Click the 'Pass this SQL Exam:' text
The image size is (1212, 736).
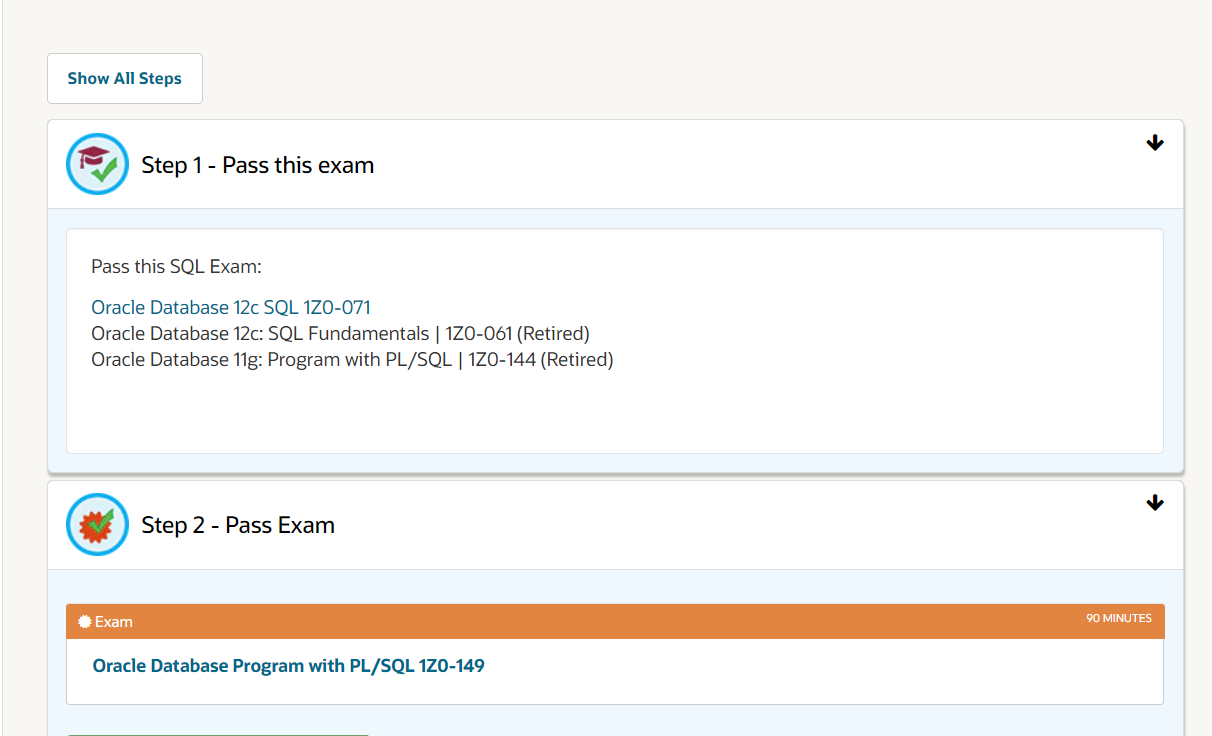click(176, 267)
